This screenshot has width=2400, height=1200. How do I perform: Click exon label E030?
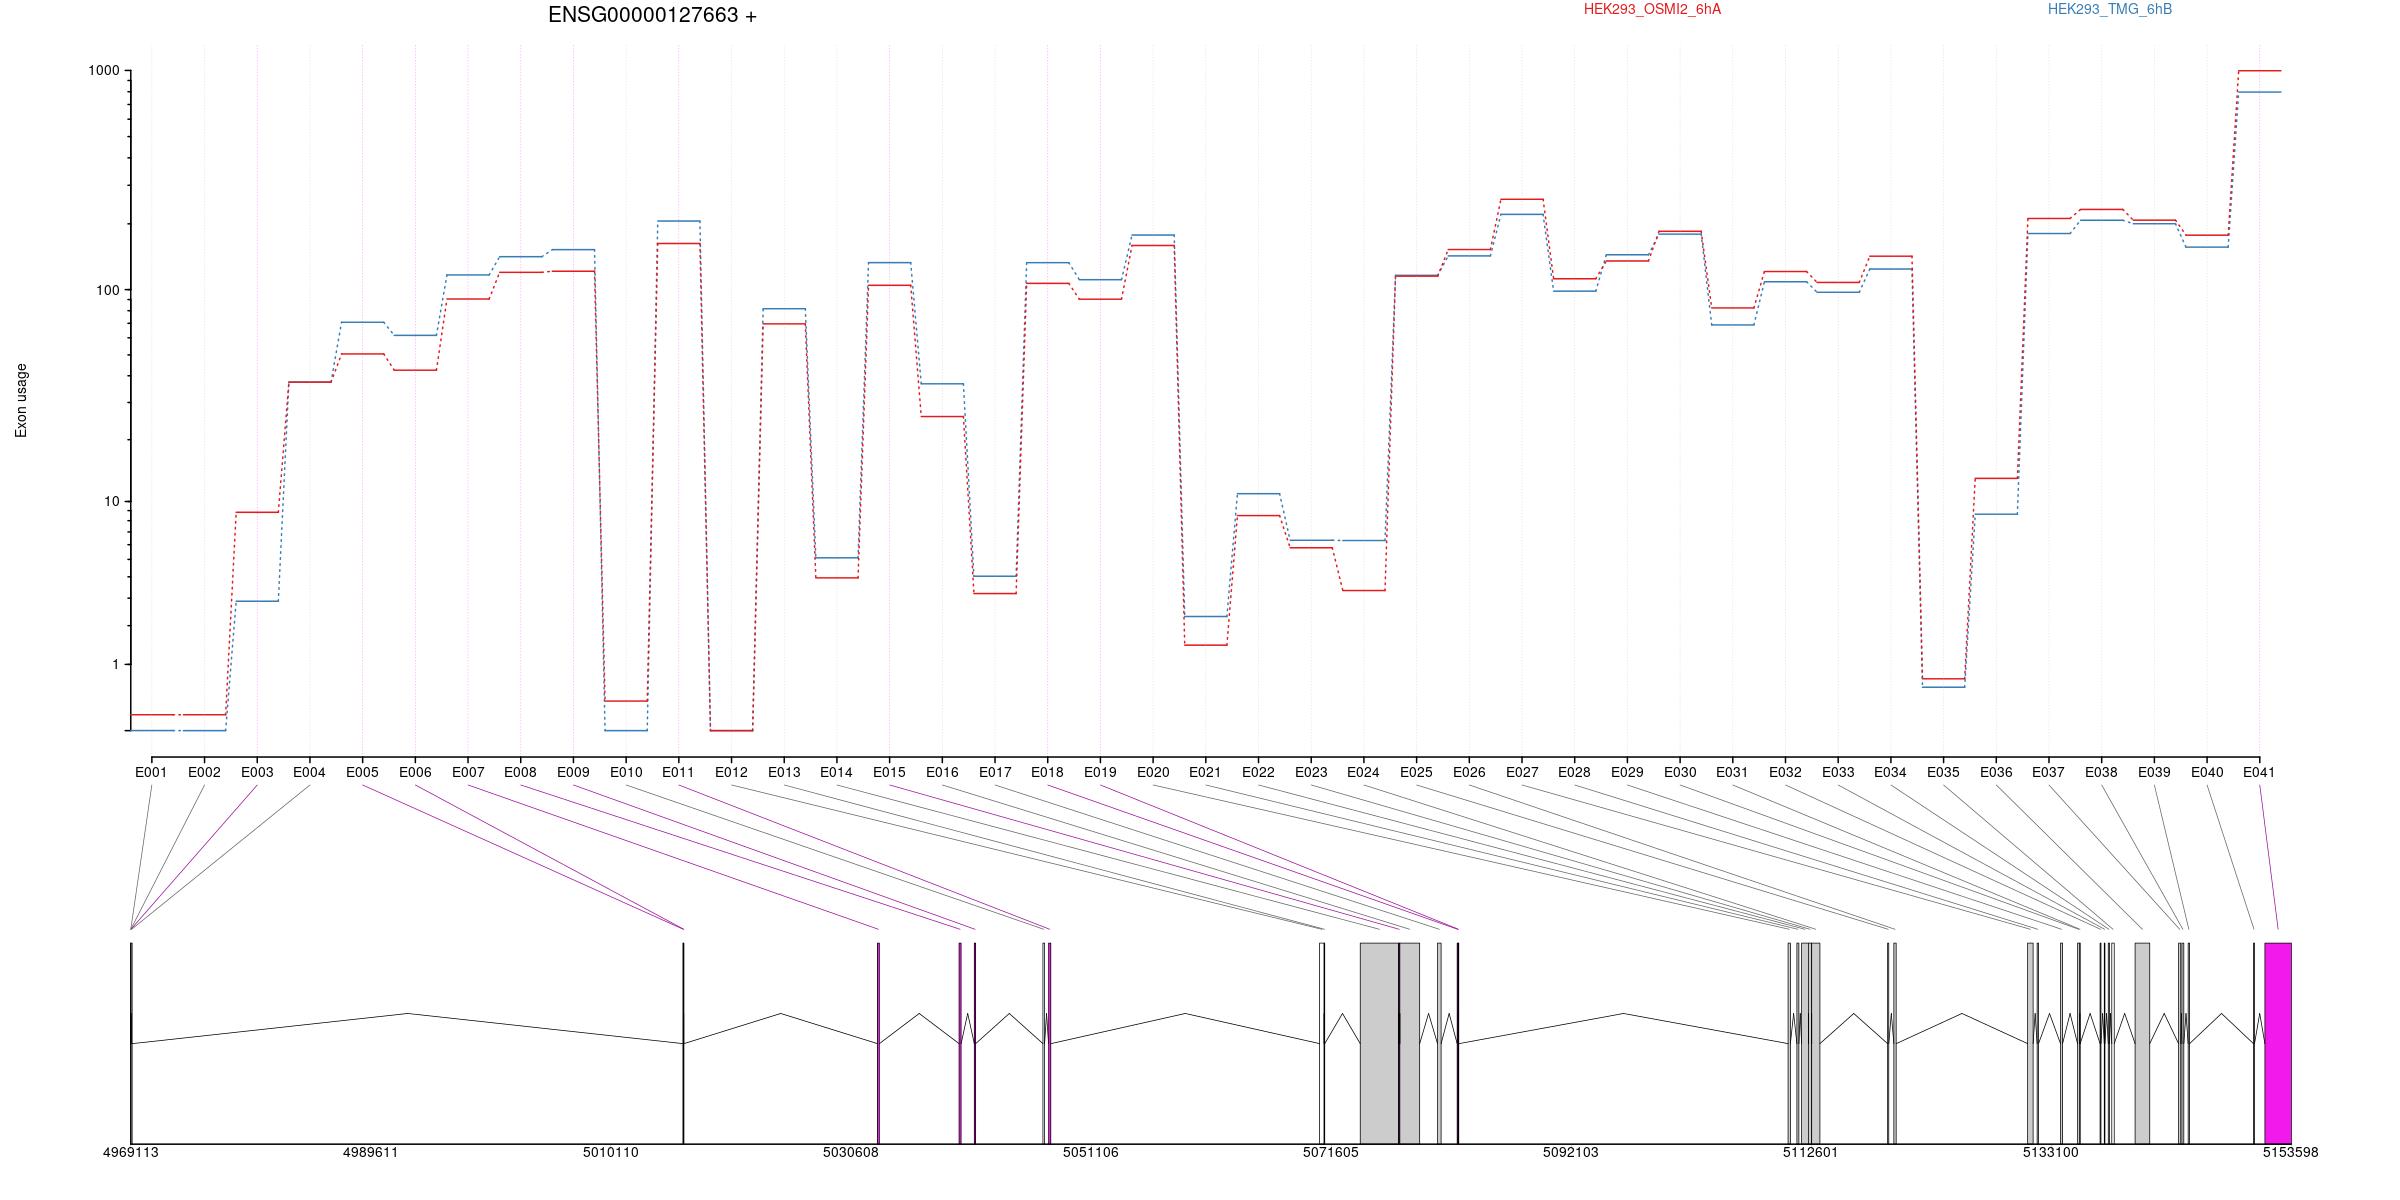(1680, 772)
